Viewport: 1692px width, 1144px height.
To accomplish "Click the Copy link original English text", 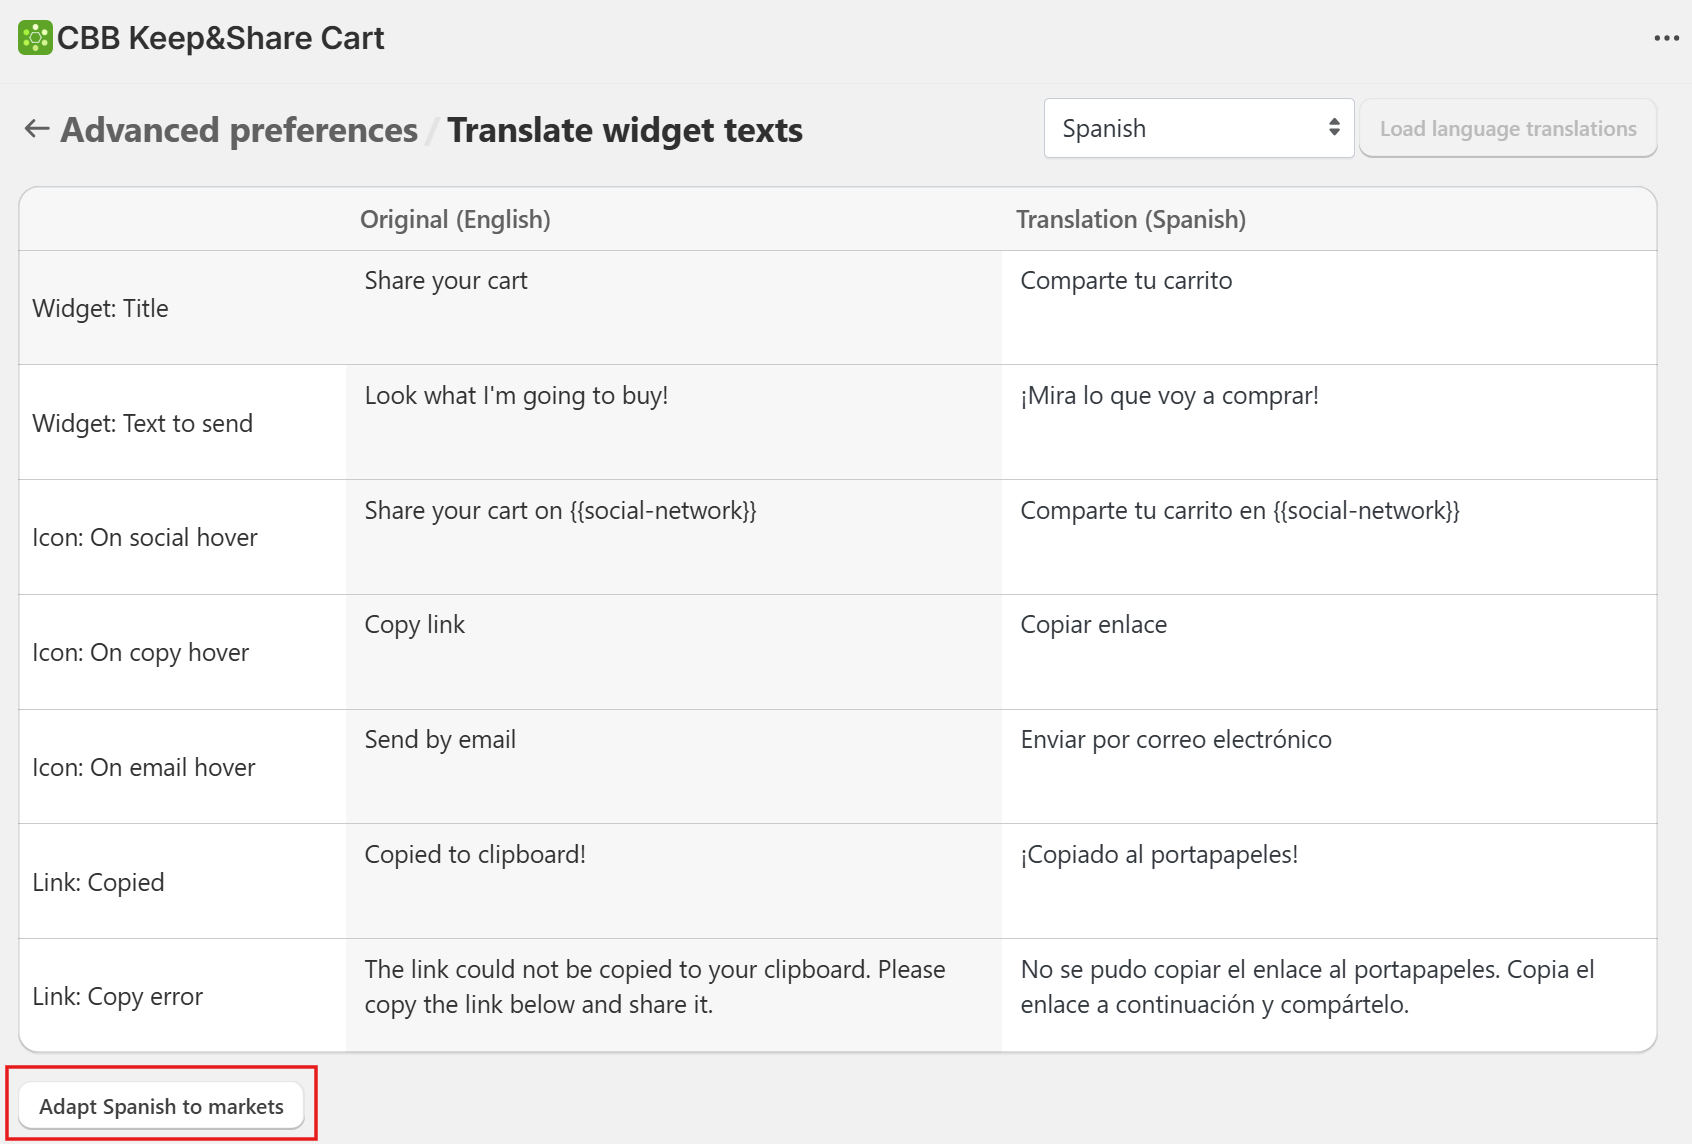I will pyautogui.click(x=415, y=625).
